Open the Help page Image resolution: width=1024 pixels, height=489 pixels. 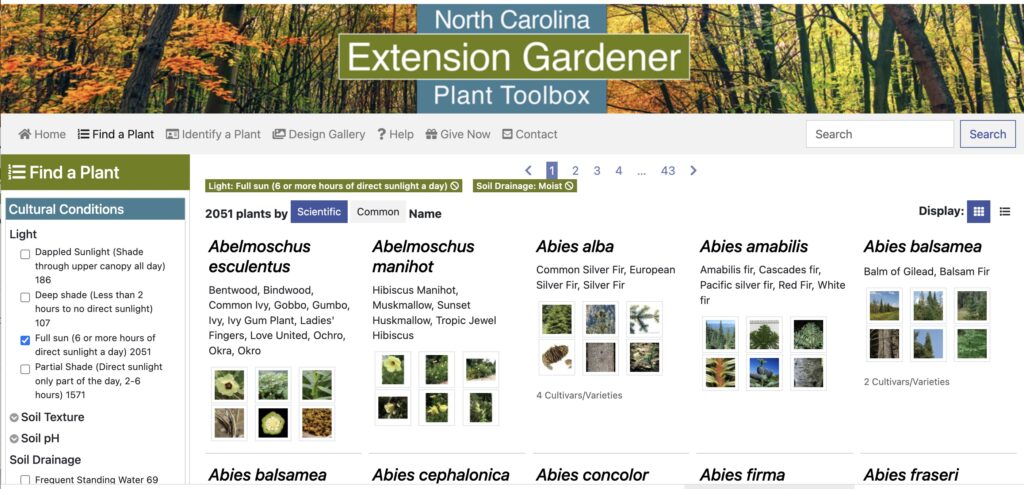tap(395, 134)
